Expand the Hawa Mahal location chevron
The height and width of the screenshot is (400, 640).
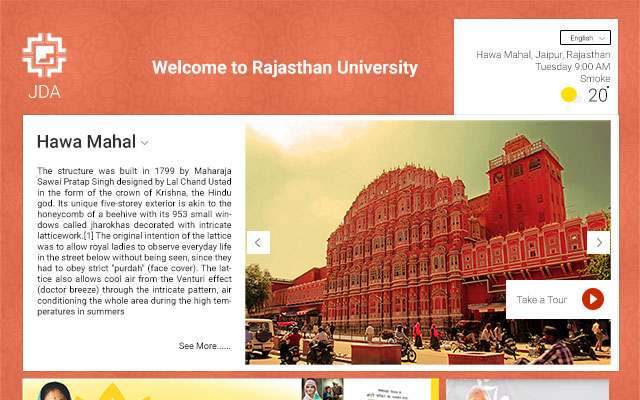click(144, 143)
